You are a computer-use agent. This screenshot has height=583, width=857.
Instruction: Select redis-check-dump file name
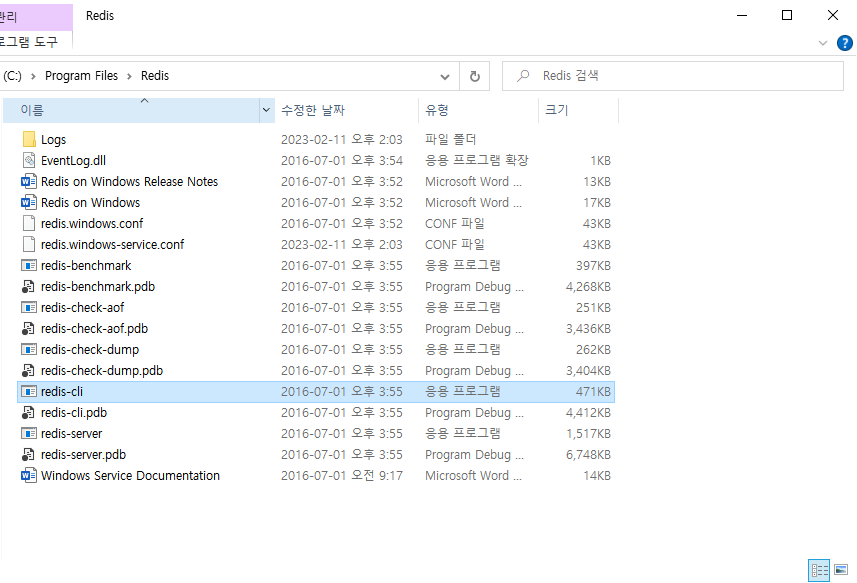pos(90,350)
